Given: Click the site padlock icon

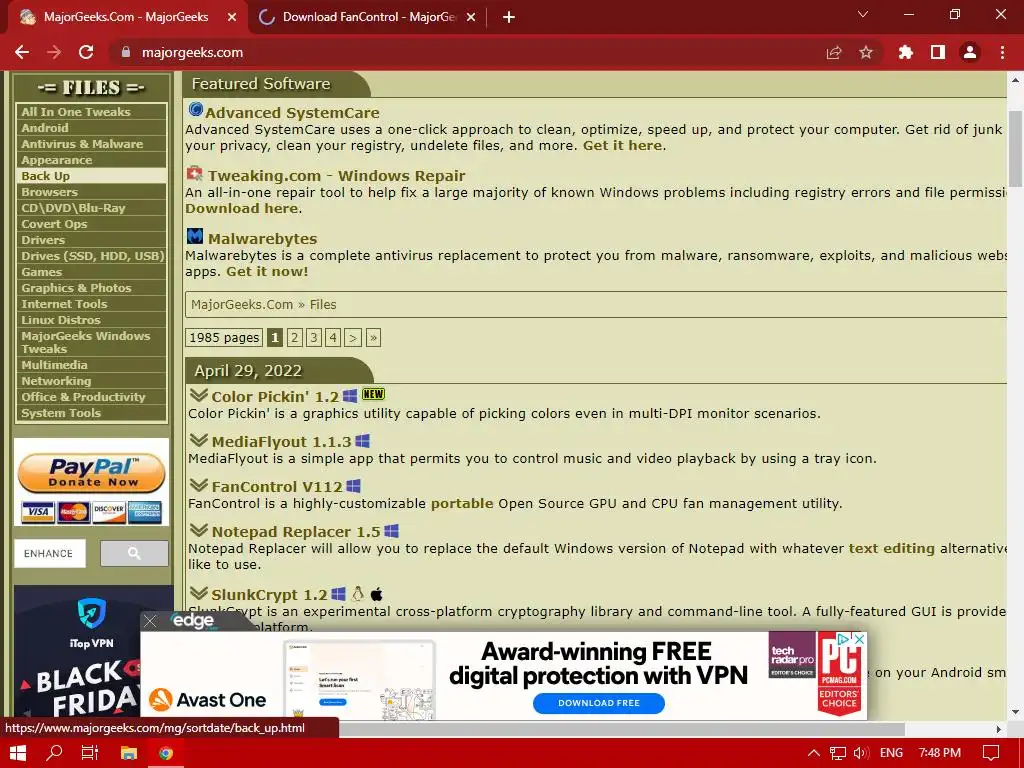Looking at the screenshot, I should pyautogui.click(x=126, y=52).
